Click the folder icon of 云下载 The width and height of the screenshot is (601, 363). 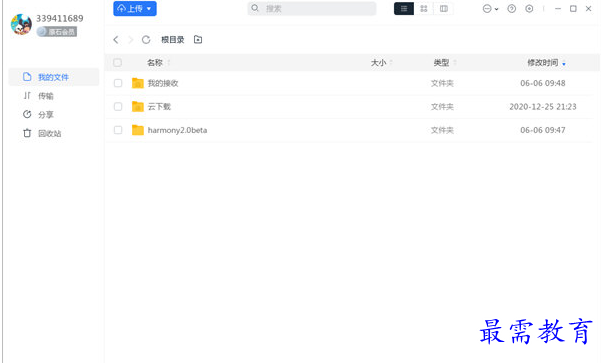[x=138, y=106]
